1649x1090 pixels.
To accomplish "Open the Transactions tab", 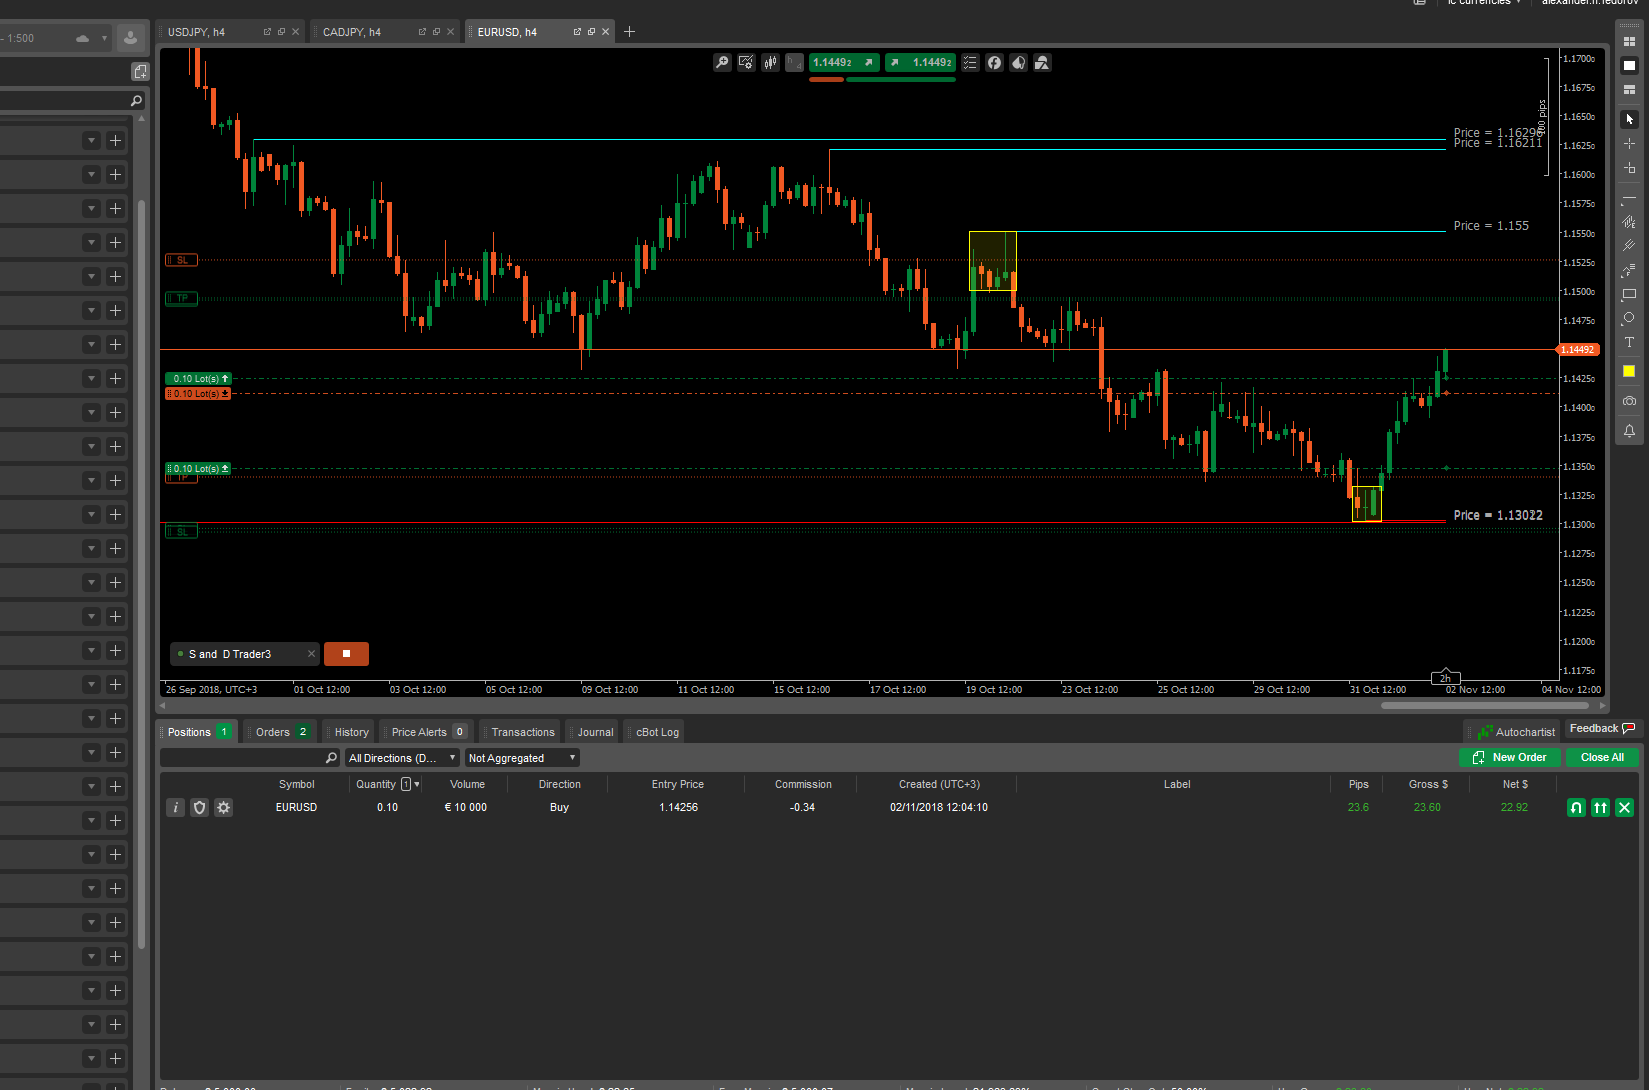I will 522,732.
